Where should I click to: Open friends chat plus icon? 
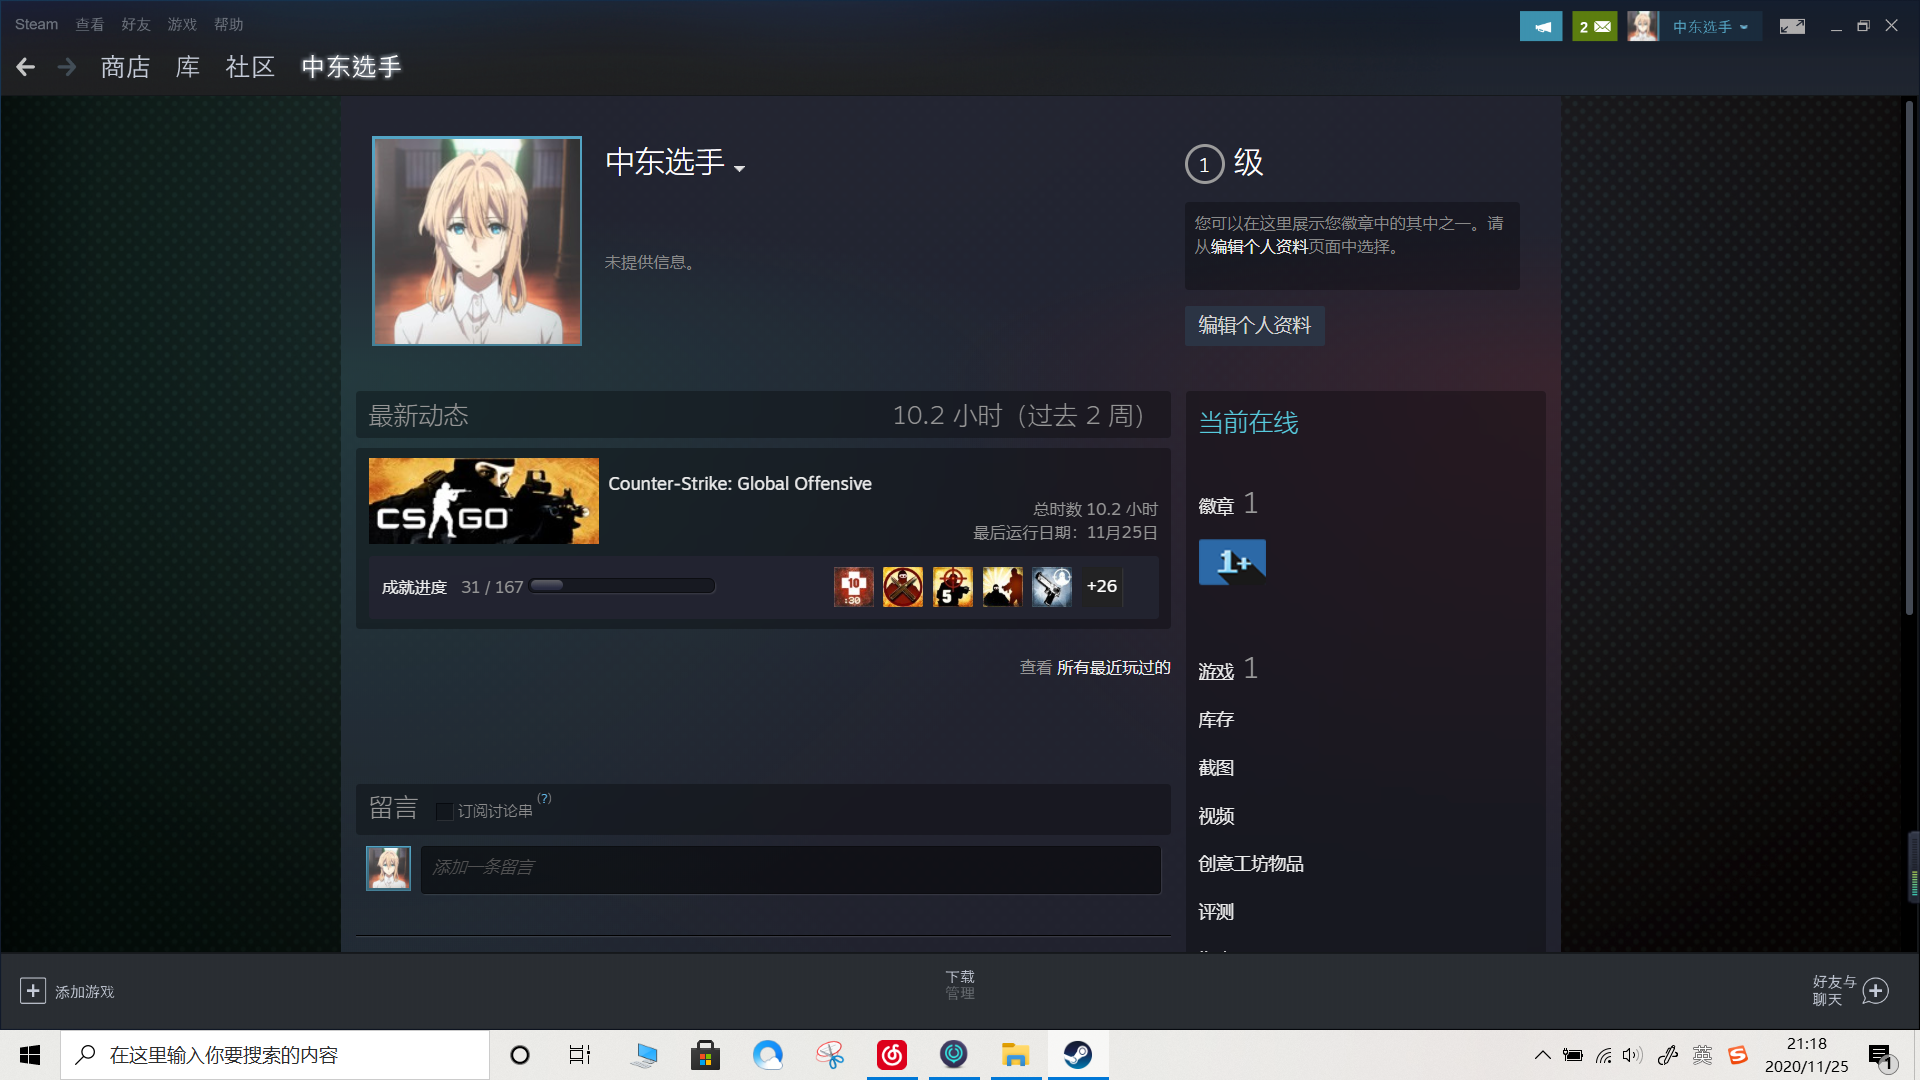[x=1876, y=991]
